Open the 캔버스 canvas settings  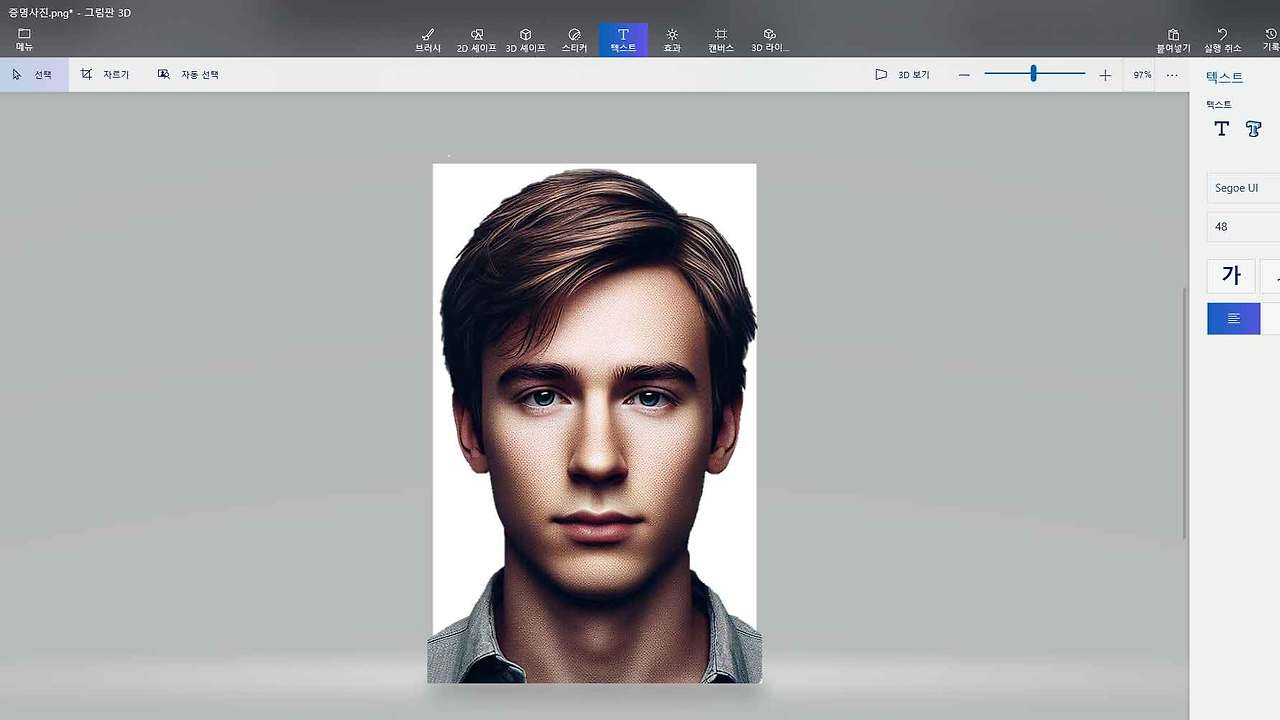720,40
